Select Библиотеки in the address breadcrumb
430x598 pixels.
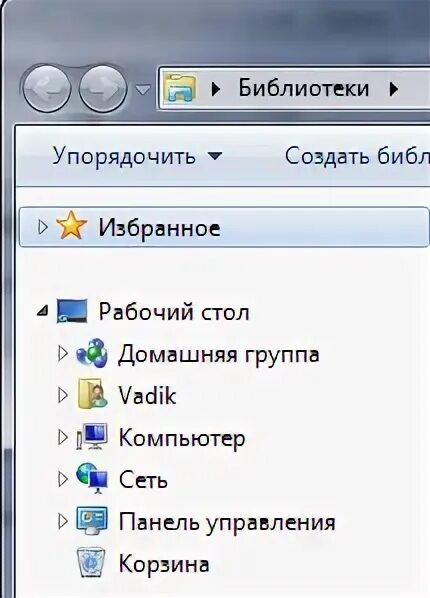[304, 88]
